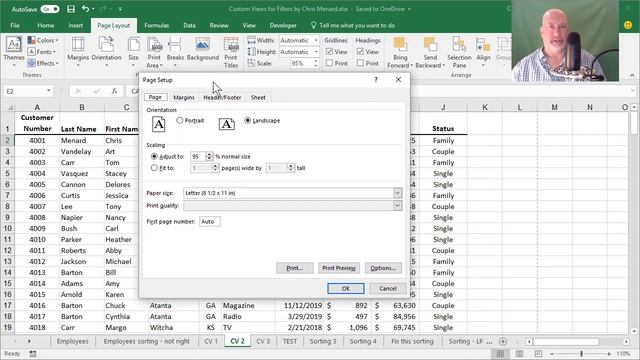Open the Page Setup help question mark

point(376,80)
